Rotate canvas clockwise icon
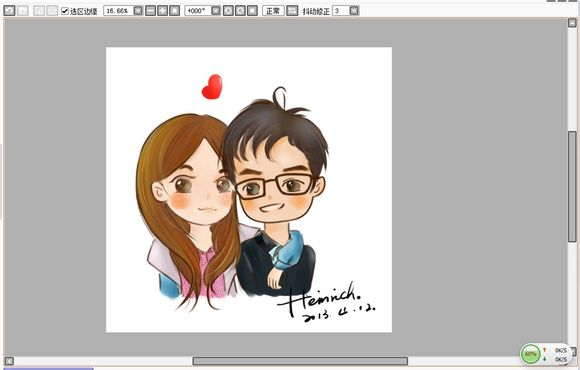The height and width of the screenshot is (370, 580). point(240,11)
